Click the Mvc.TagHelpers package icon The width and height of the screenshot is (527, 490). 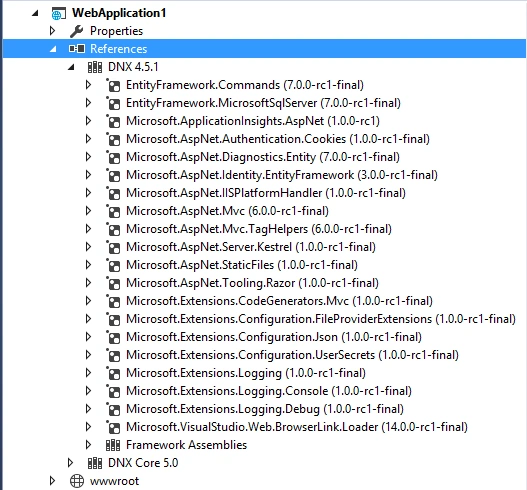[x=113, y=229]
